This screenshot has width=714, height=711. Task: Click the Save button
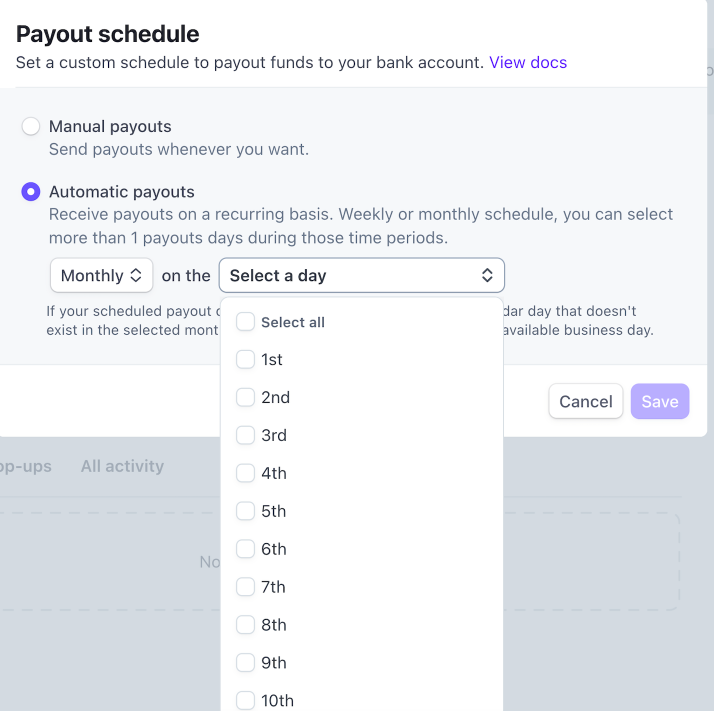(660, 401)
